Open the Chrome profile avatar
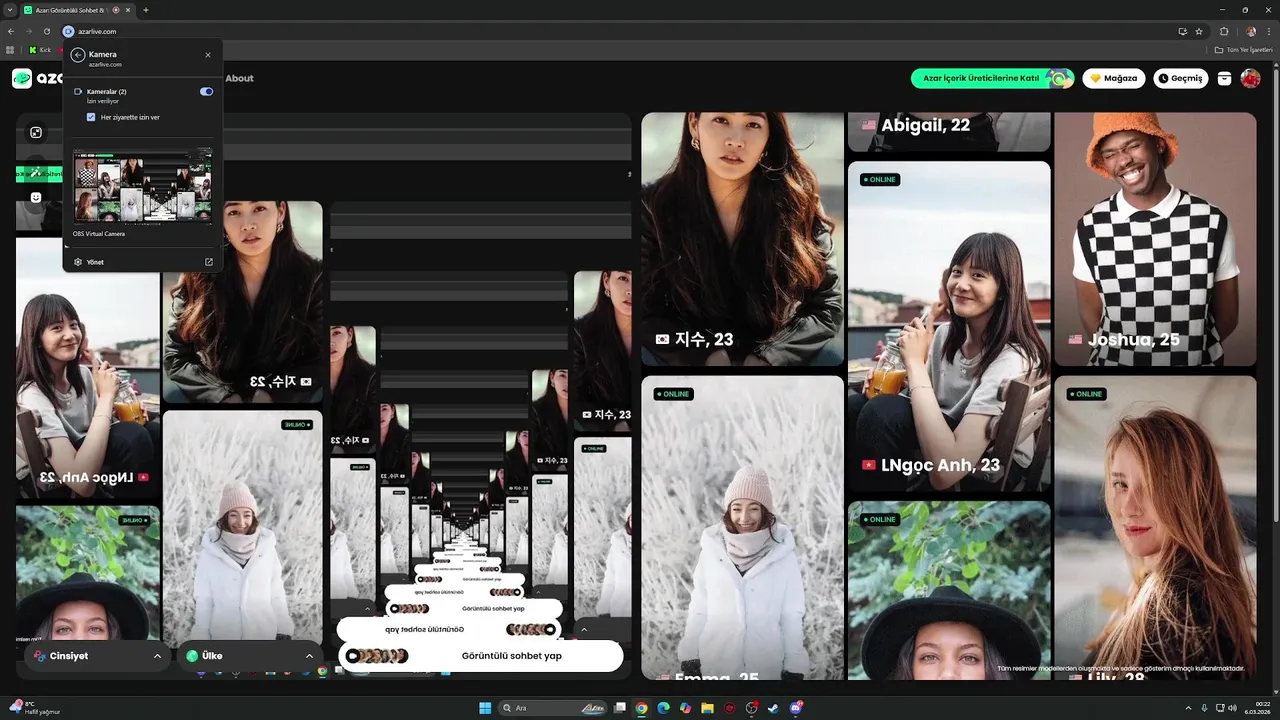This screenshot has height=720, width=1280. coord(1251,31)
